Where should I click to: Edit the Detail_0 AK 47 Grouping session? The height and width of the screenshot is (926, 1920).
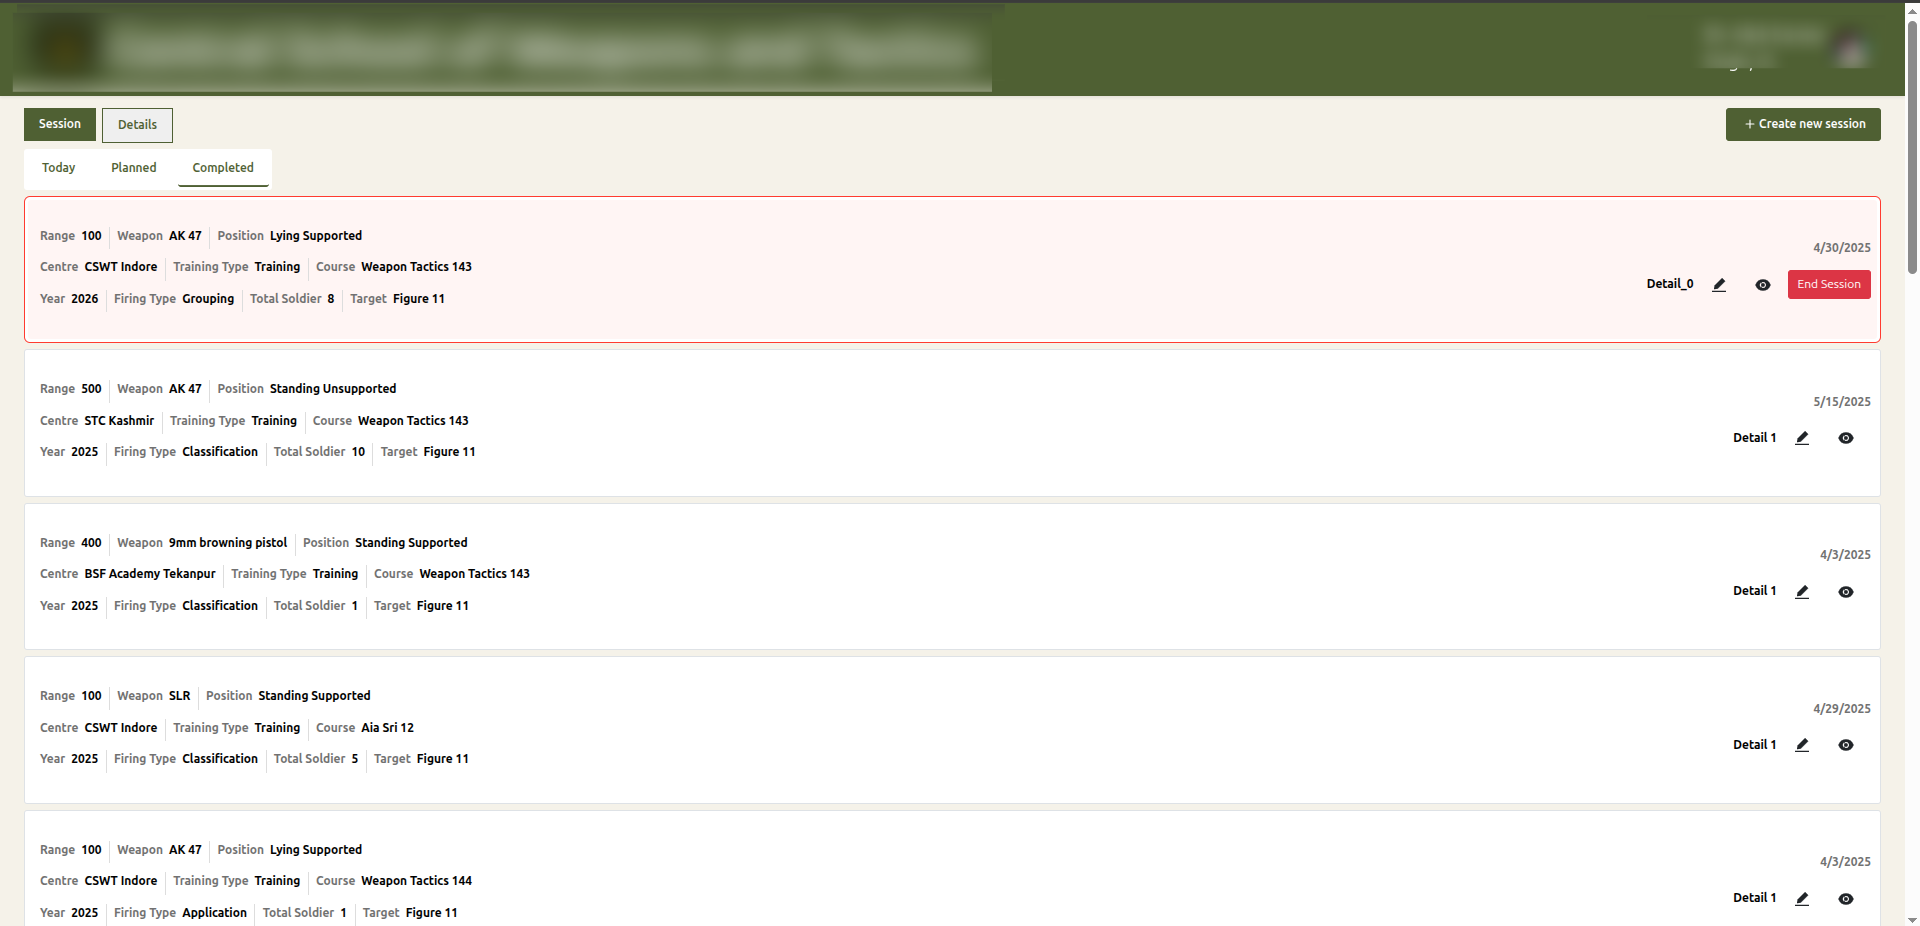(x=1719, y=285)
